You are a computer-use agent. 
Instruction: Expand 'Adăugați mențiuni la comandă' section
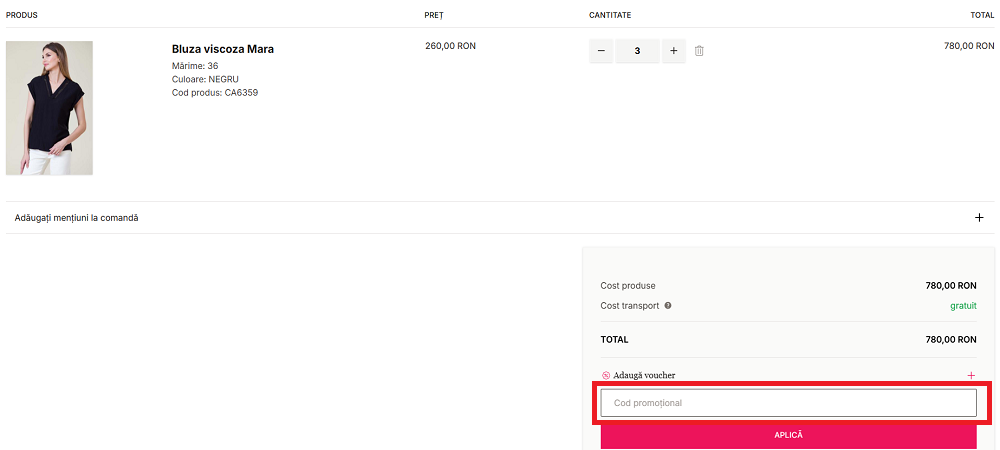pyautogui.click(x=77, y=218)
